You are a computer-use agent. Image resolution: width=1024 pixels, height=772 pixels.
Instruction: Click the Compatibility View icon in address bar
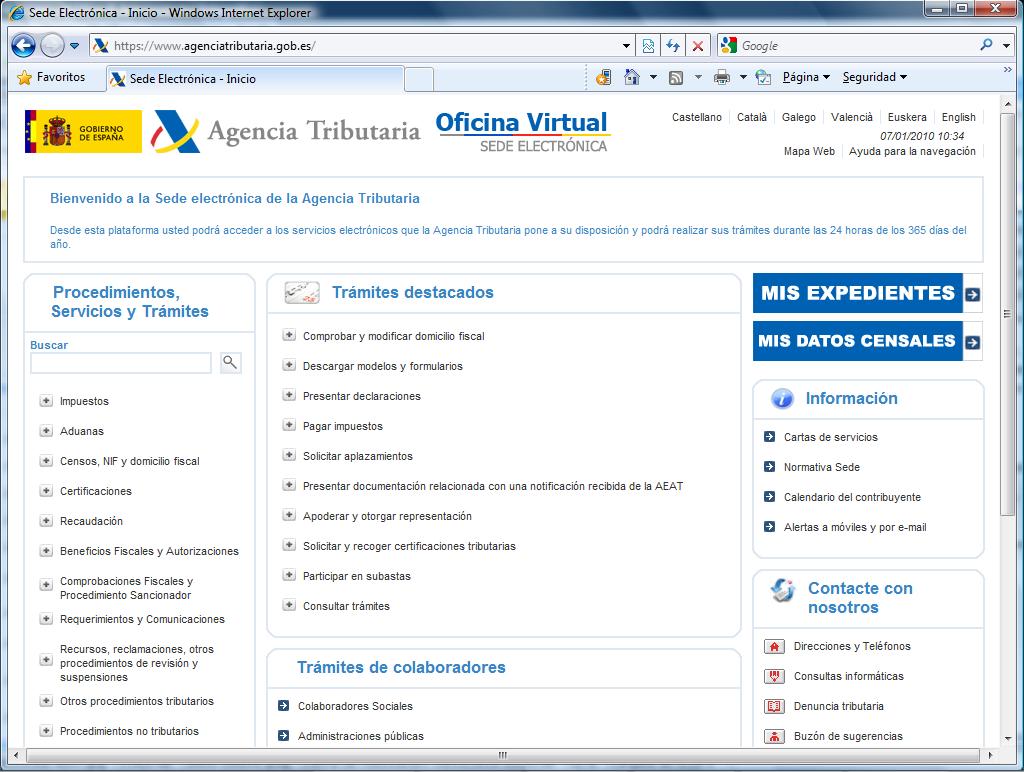649,46
